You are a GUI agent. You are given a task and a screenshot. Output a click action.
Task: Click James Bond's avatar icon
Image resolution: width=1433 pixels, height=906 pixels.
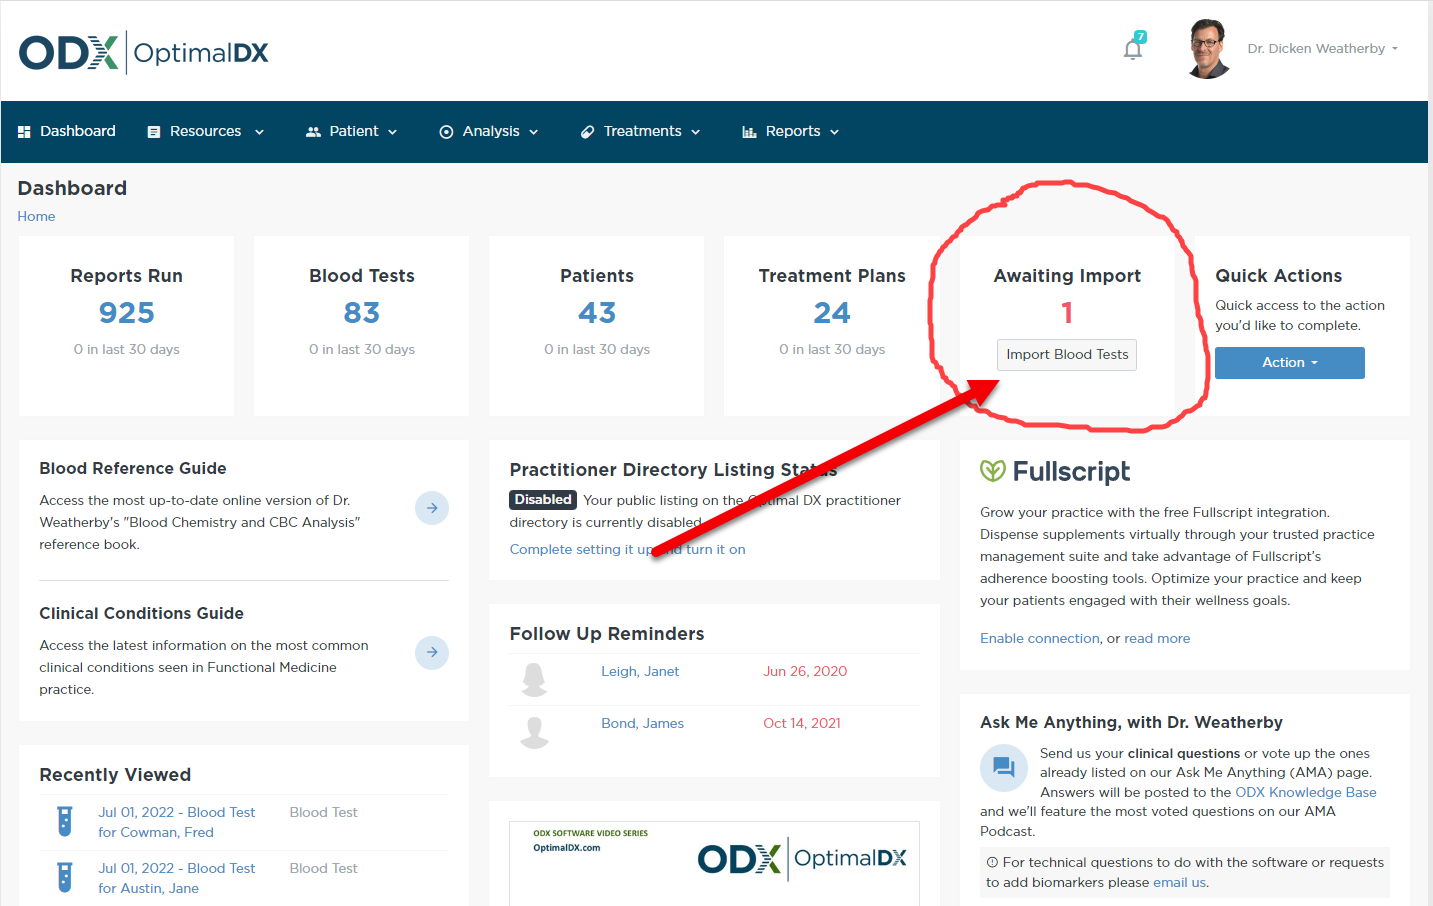click(x=535, y=732)
